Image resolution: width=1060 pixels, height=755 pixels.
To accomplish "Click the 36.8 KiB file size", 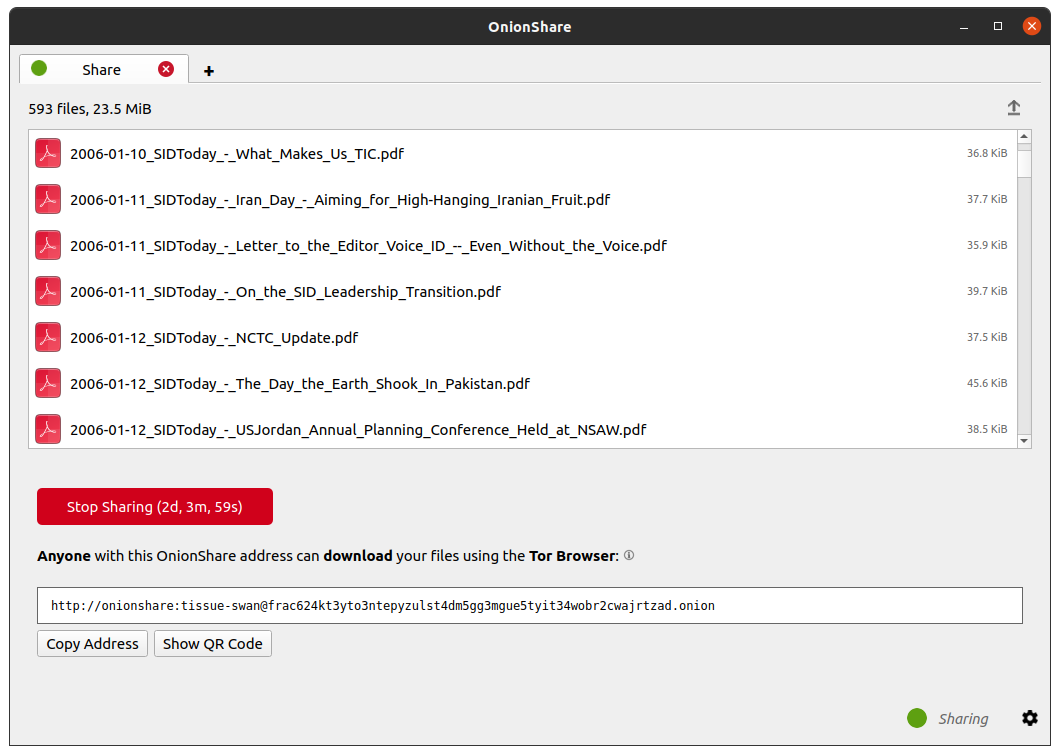I will pos(986,153).
